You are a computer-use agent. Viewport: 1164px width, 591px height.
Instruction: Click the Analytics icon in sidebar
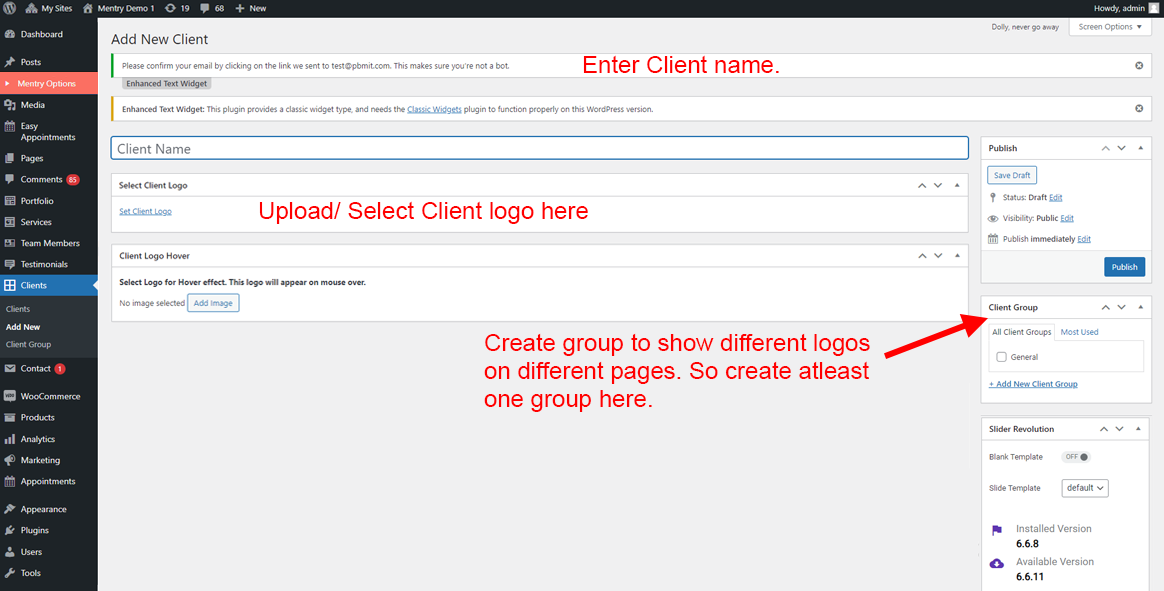[x=10, y=439]
